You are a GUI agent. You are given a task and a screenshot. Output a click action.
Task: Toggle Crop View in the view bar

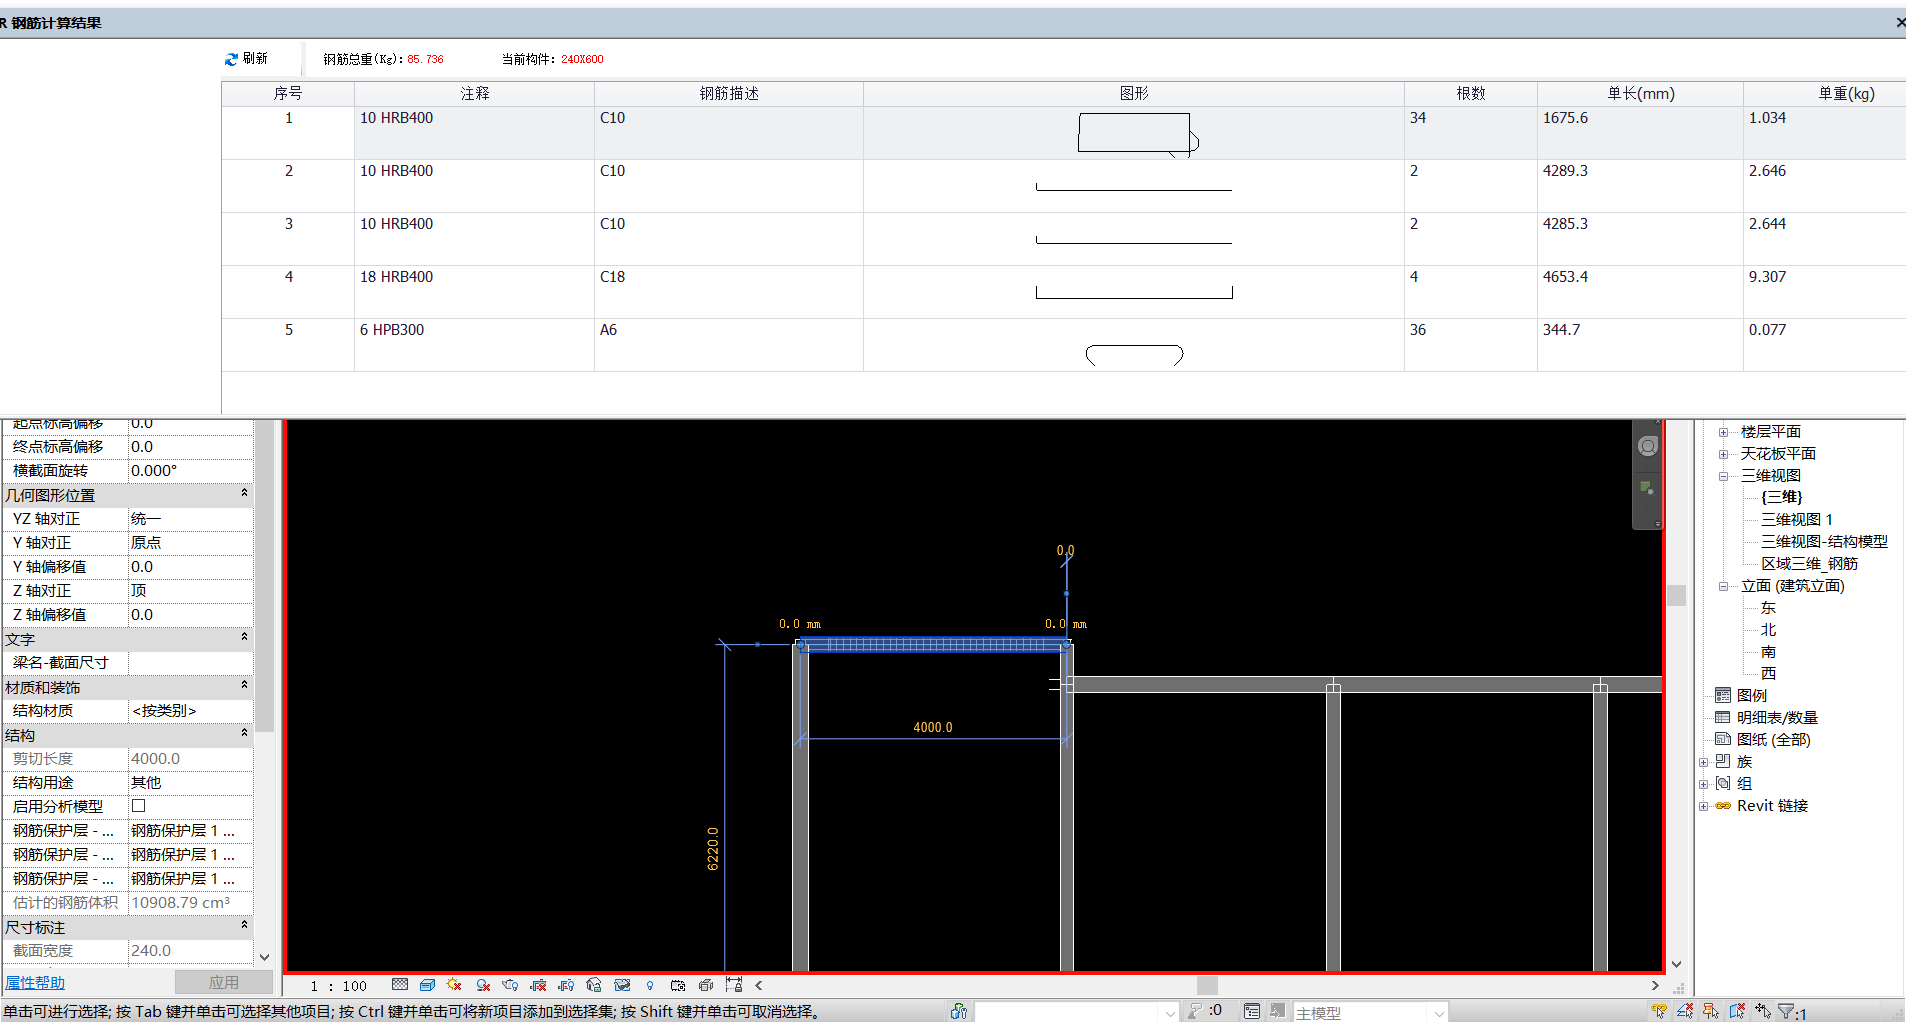pyautogui.click(x=538, y=985)
